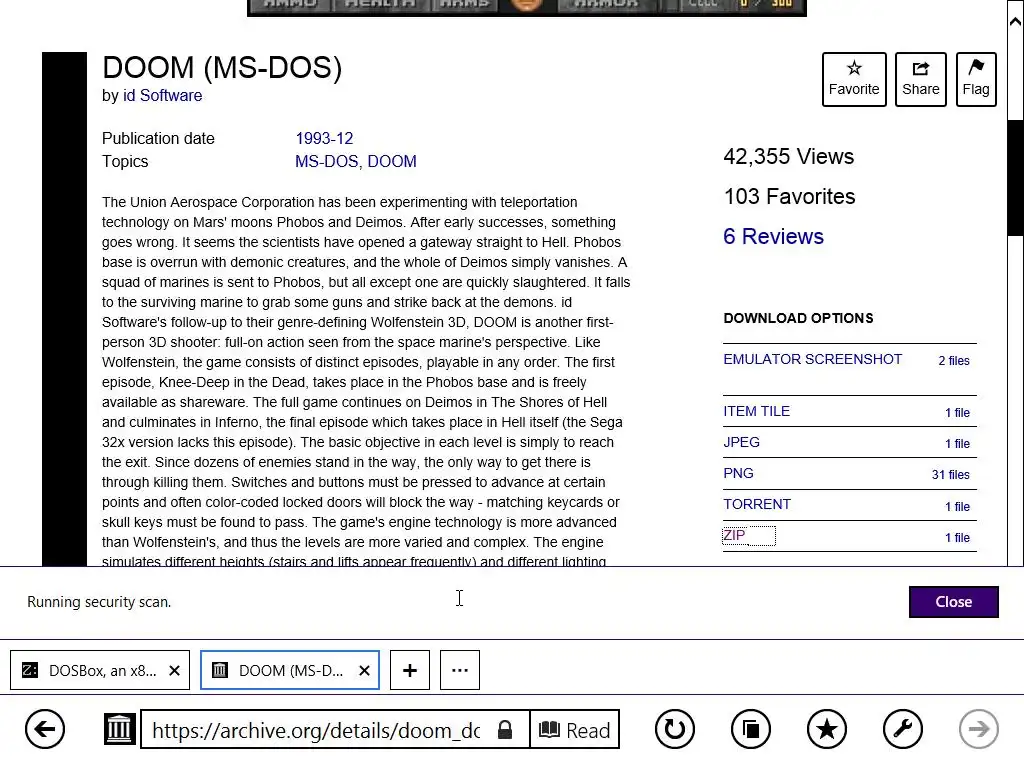Click the '31 files' count link
This screenshot has width=1024, height=768.
(950, 475)
